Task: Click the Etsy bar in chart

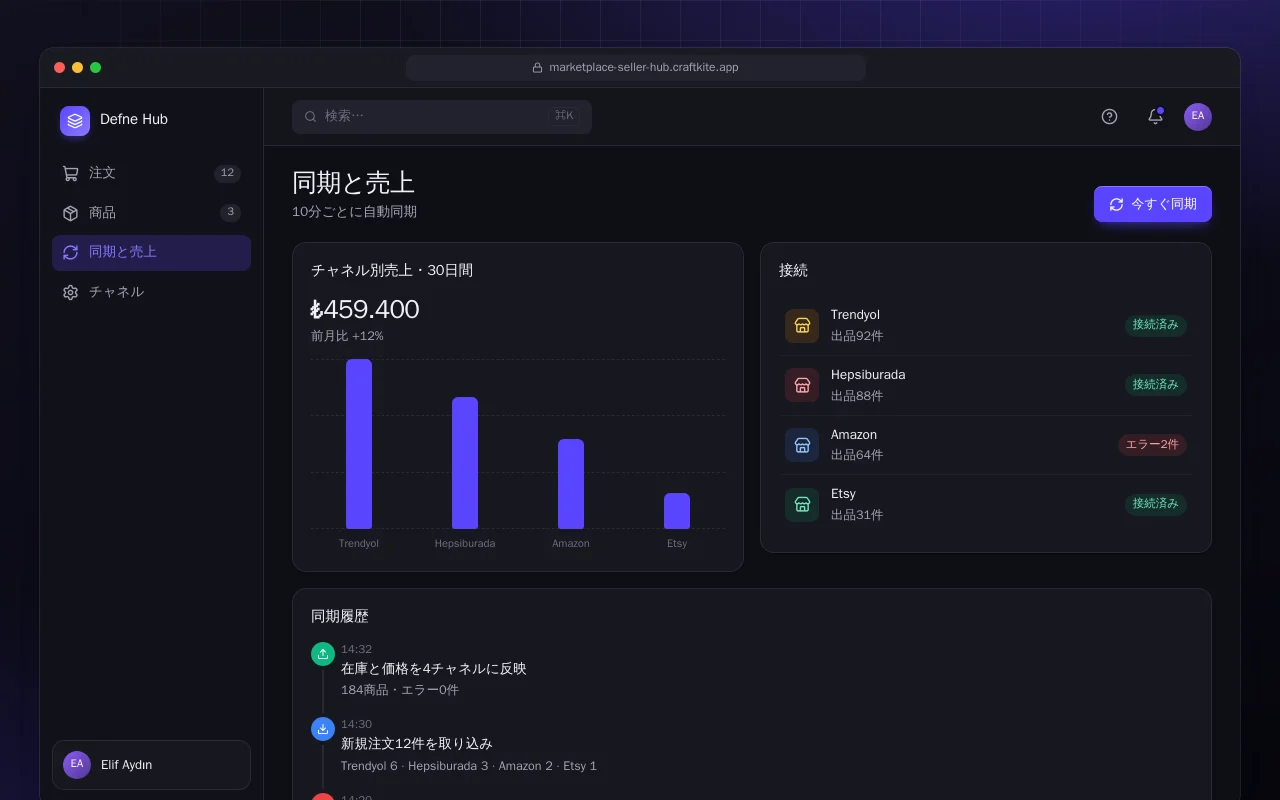Action: (x=677, y=511)
